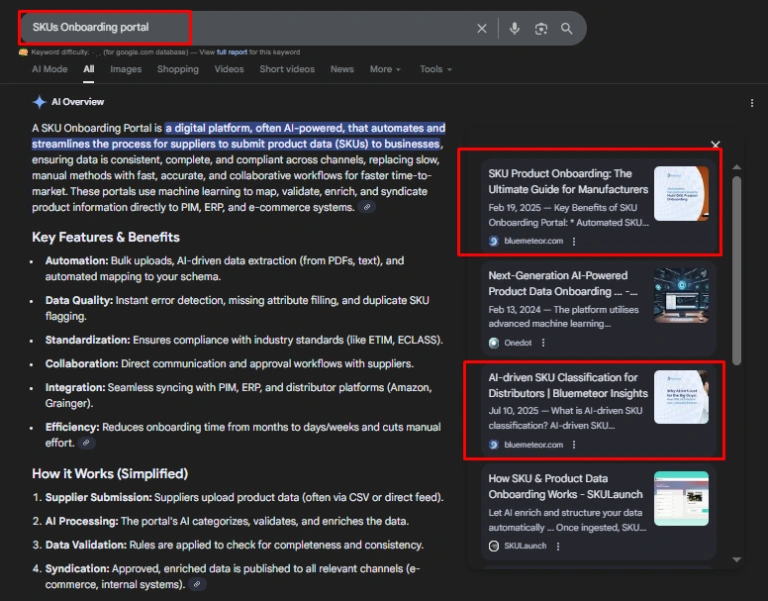Click the Data Quality: bullet label

click(79, 300)
